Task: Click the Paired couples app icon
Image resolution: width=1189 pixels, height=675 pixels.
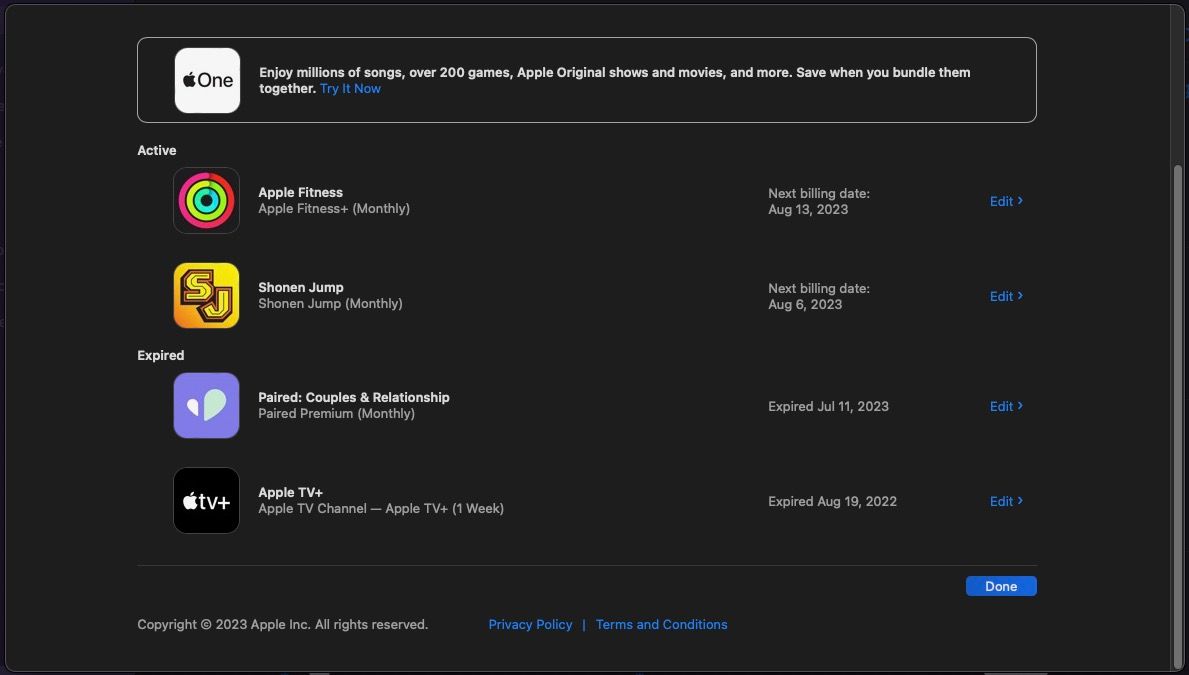Action: coord(207,405)
